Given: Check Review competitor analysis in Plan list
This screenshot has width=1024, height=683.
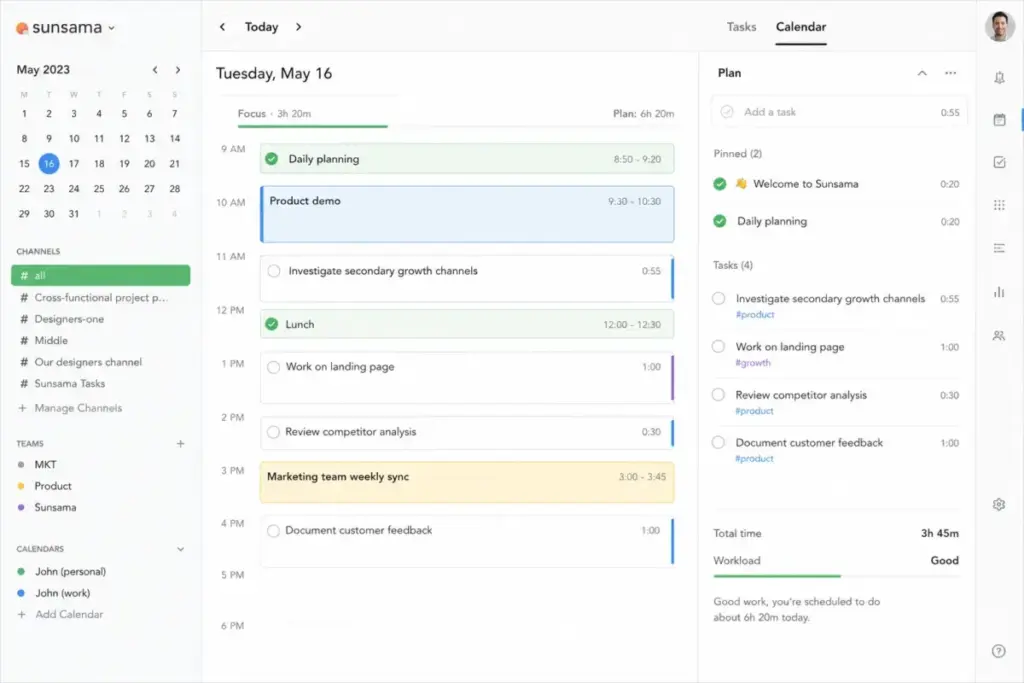Looking at the screenshot, I should point(718,394).
